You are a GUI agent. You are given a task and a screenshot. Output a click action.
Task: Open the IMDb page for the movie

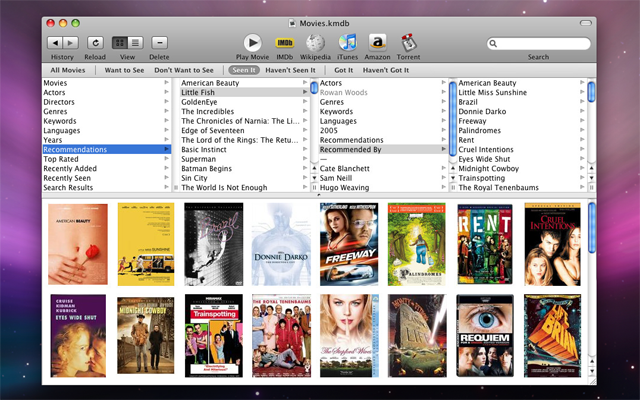[x=285, y=42]
